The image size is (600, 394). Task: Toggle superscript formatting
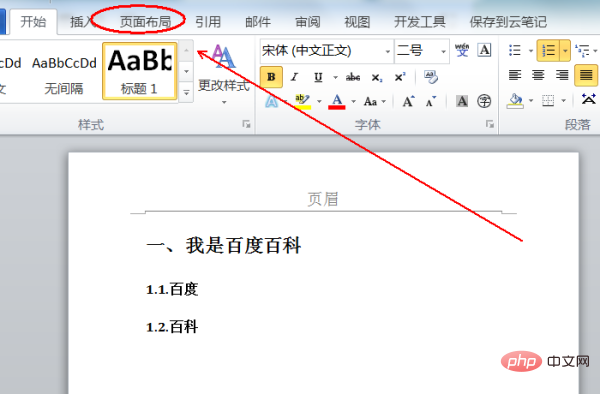coord(399,77)
